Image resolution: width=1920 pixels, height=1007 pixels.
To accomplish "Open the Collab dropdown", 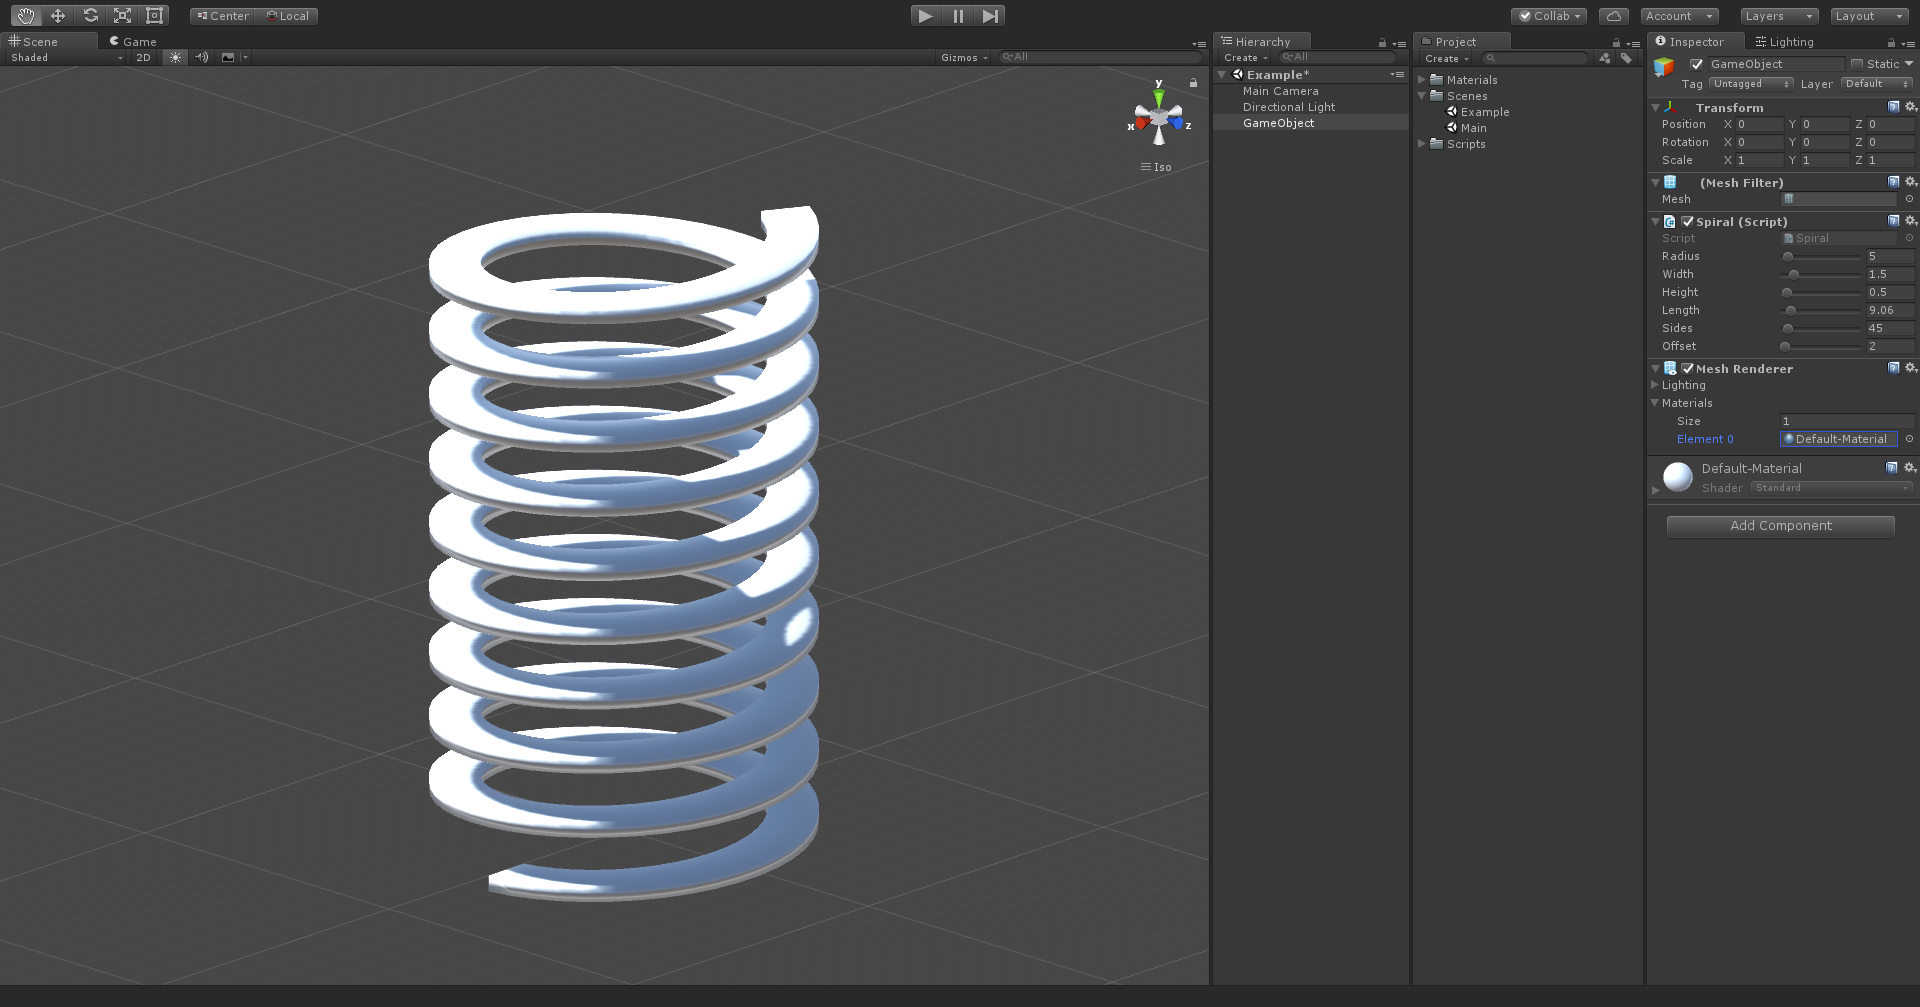I will pos(1549,16).
